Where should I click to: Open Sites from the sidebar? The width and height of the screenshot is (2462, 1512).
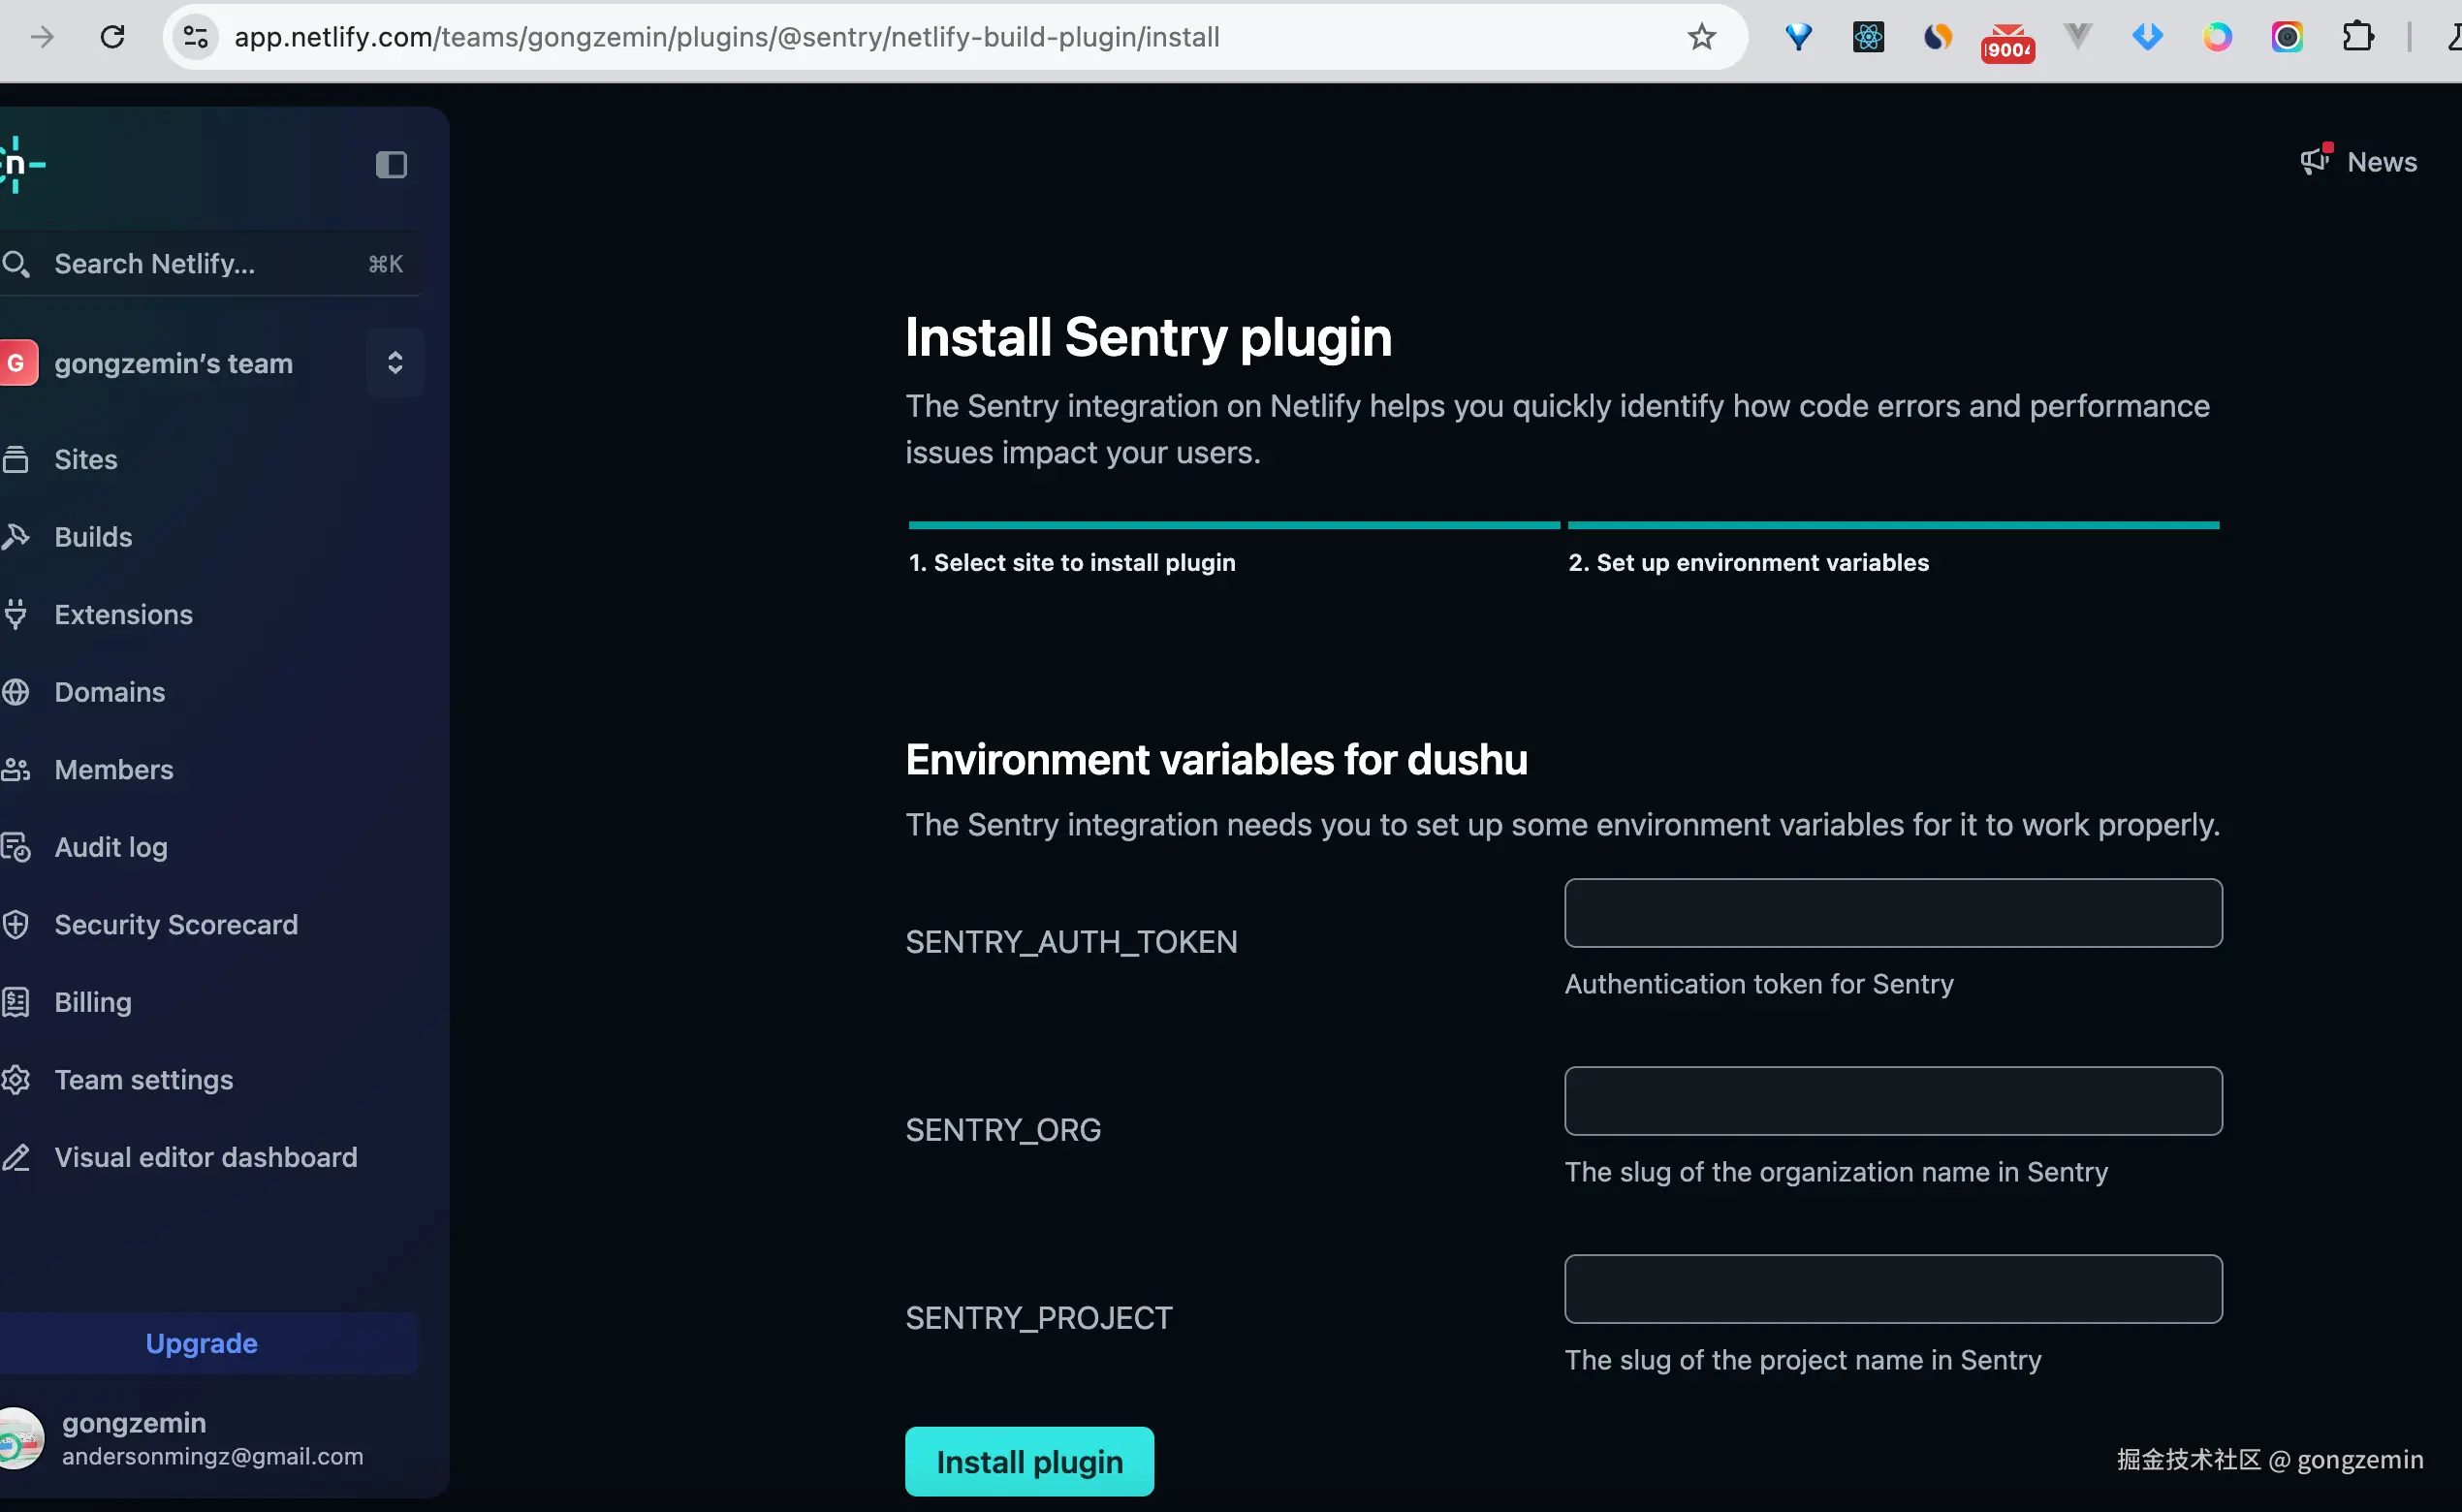(86, 459)
